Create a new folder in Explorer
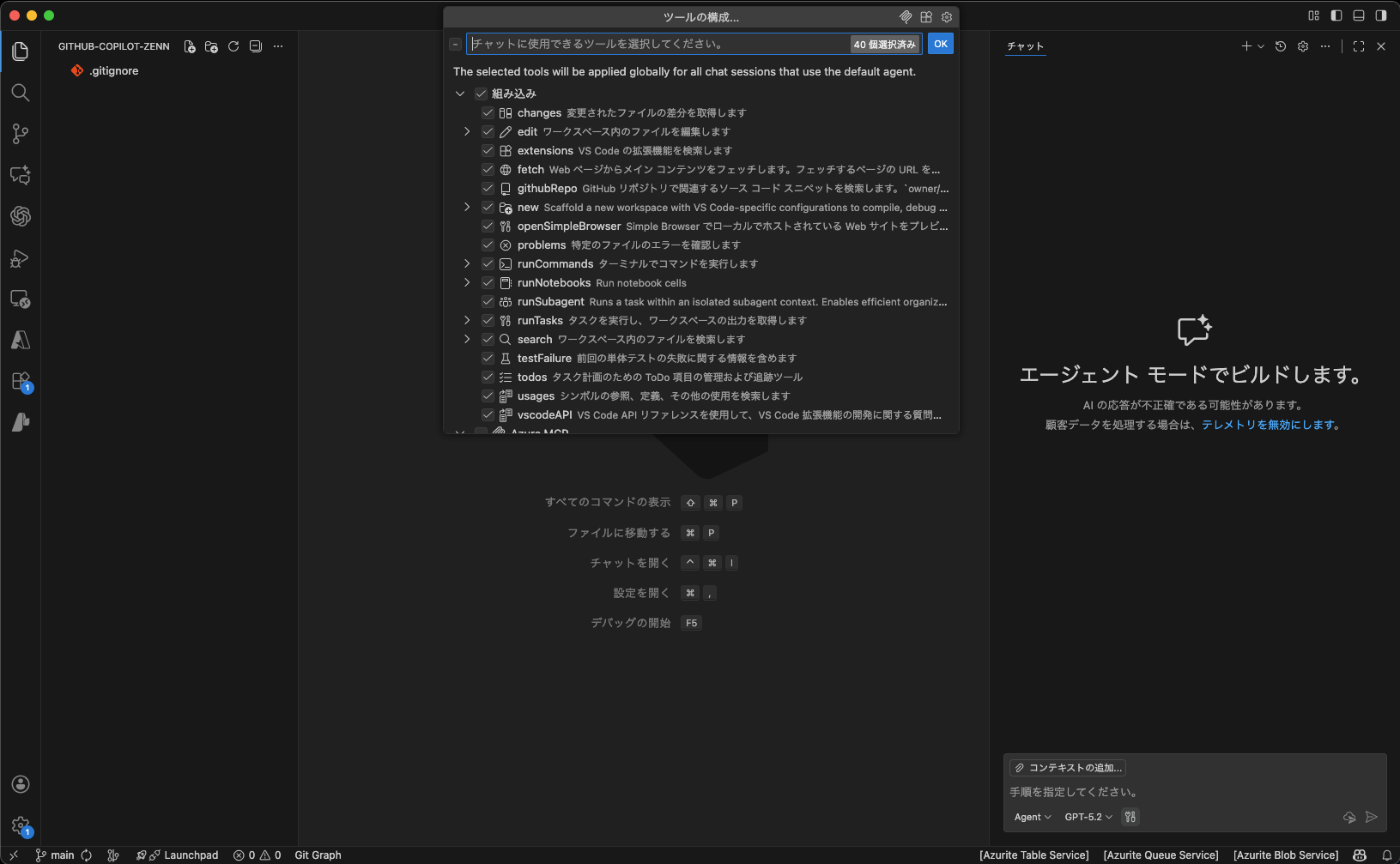Image resolution: width=1400 pixels, height=864 pixels. click(211, 46)
